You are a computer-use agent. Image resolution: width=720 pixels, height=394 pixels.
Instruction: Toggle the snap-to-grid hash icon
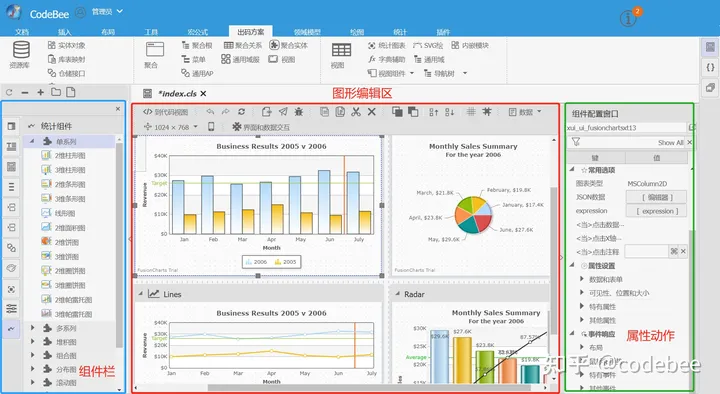[x=487, y=112]
